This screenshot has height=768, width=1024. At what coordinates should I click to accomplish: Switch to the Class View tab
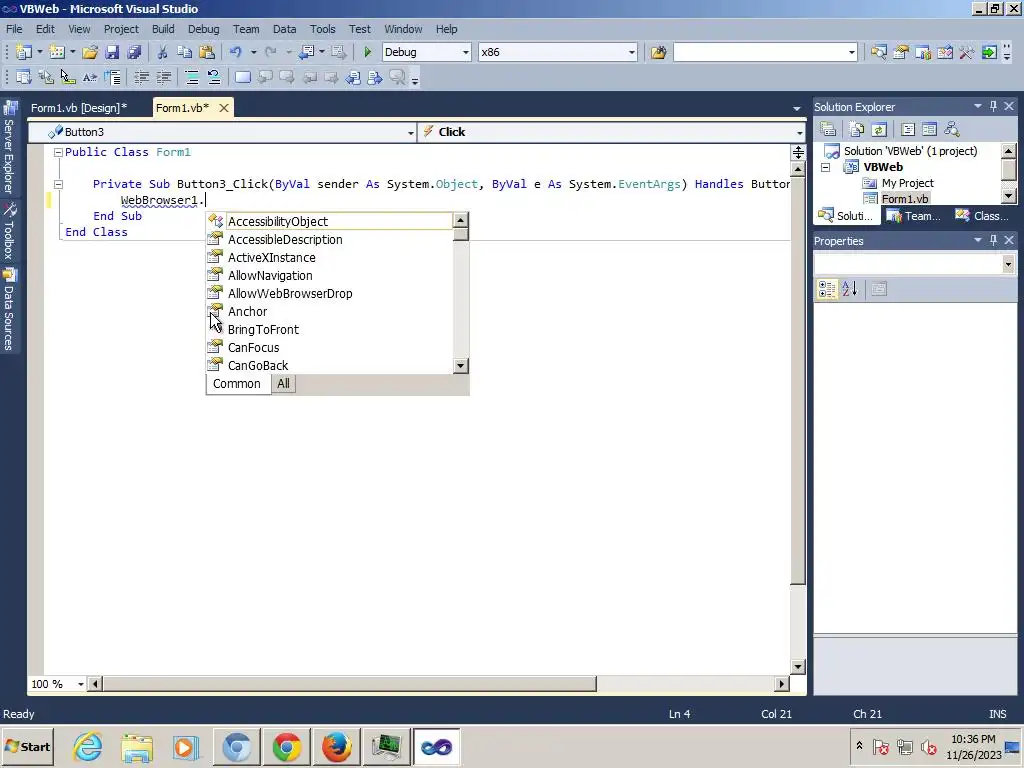pos(982,216)
